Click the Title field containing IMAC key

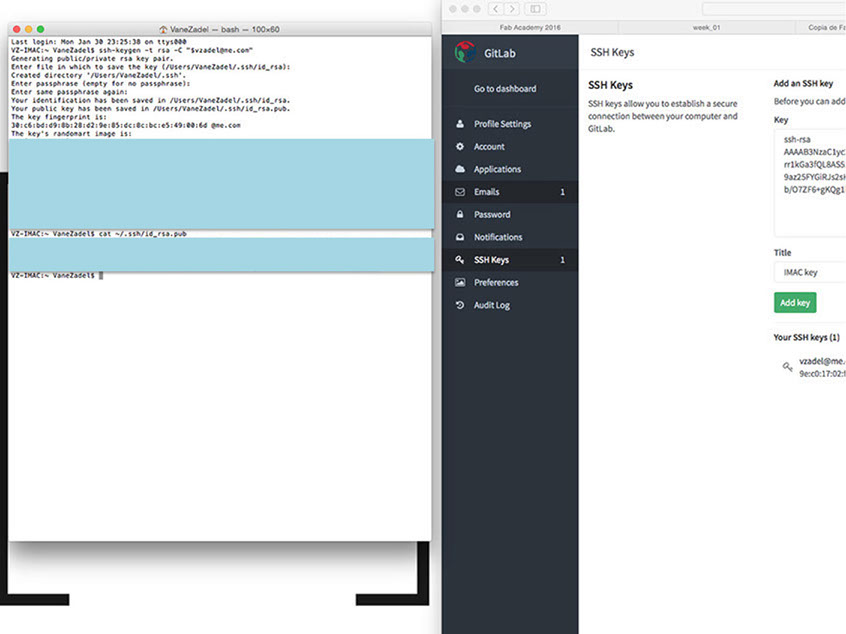click(x=810, y=272)
